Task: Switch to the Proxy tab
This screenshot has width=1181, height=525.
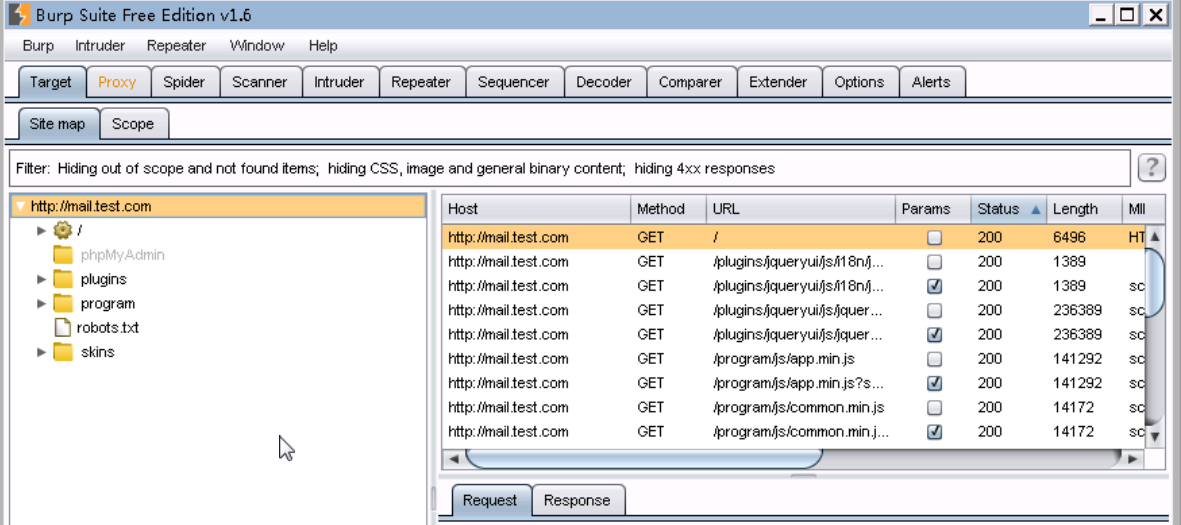Action: [117, 82]
